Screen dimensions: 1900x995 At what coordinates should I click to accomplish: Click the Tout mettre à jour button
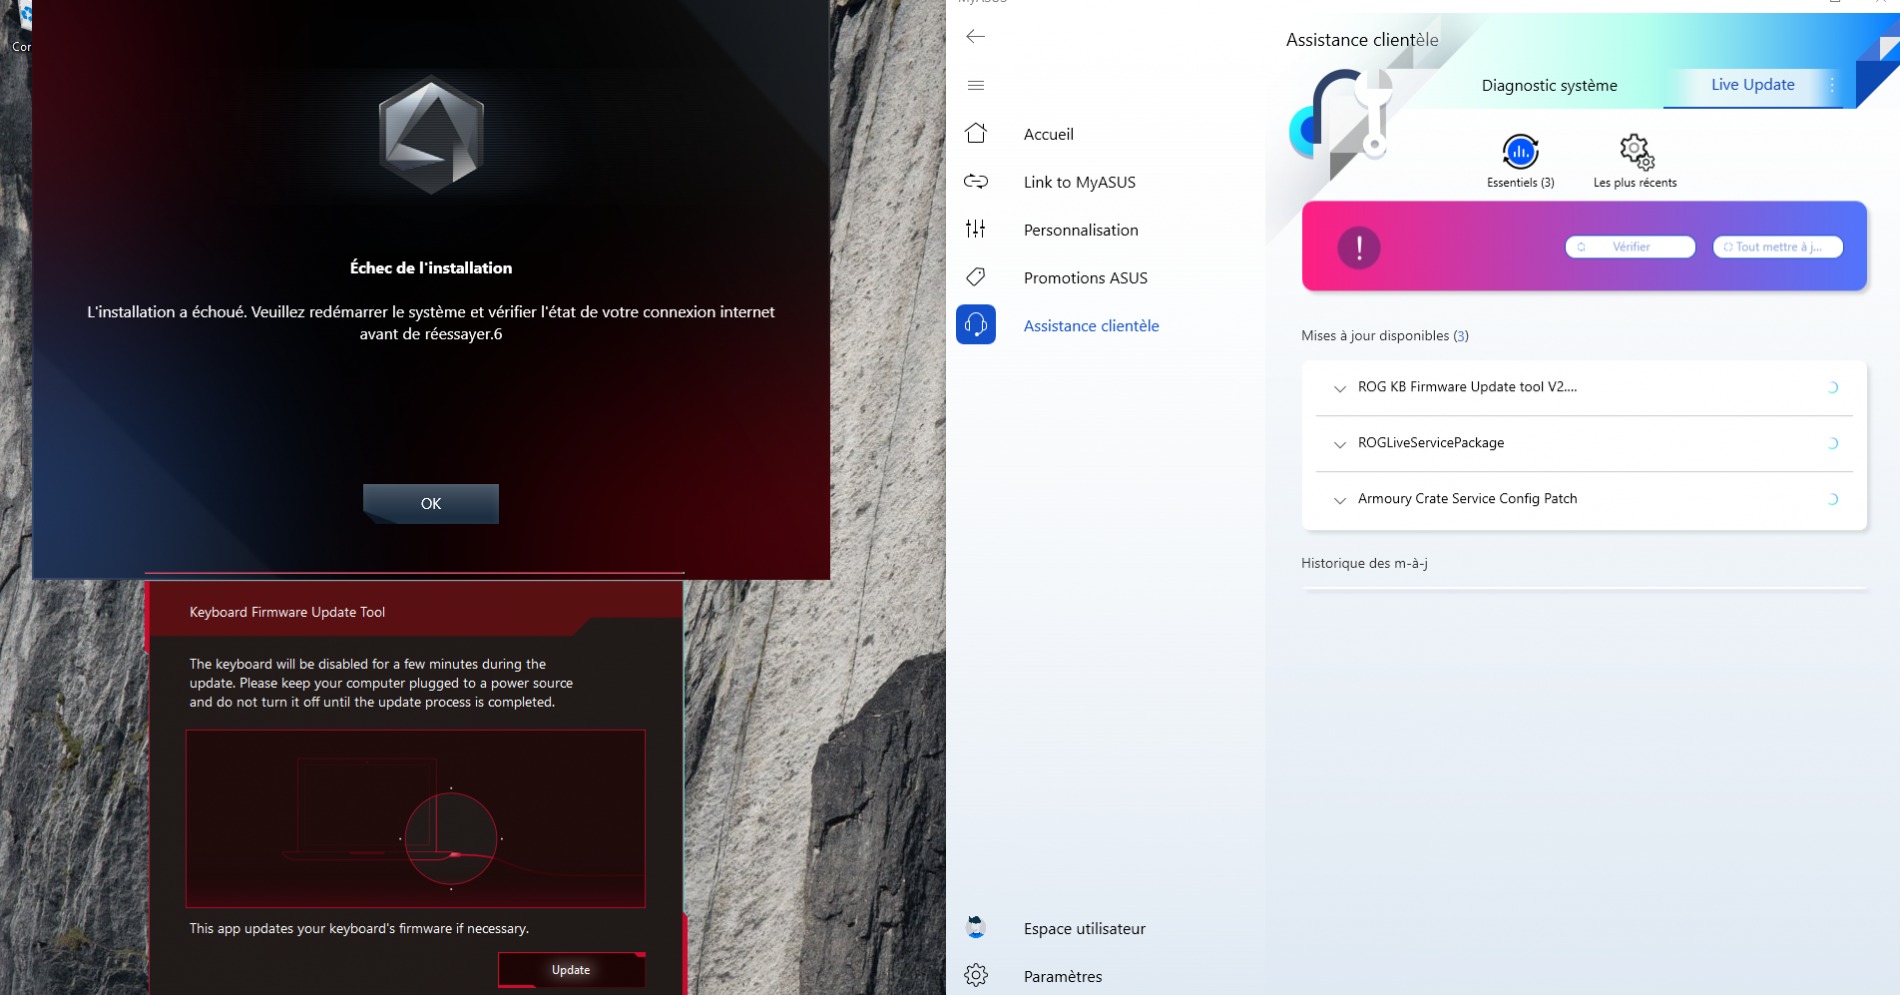click(x=1777, y=247)
